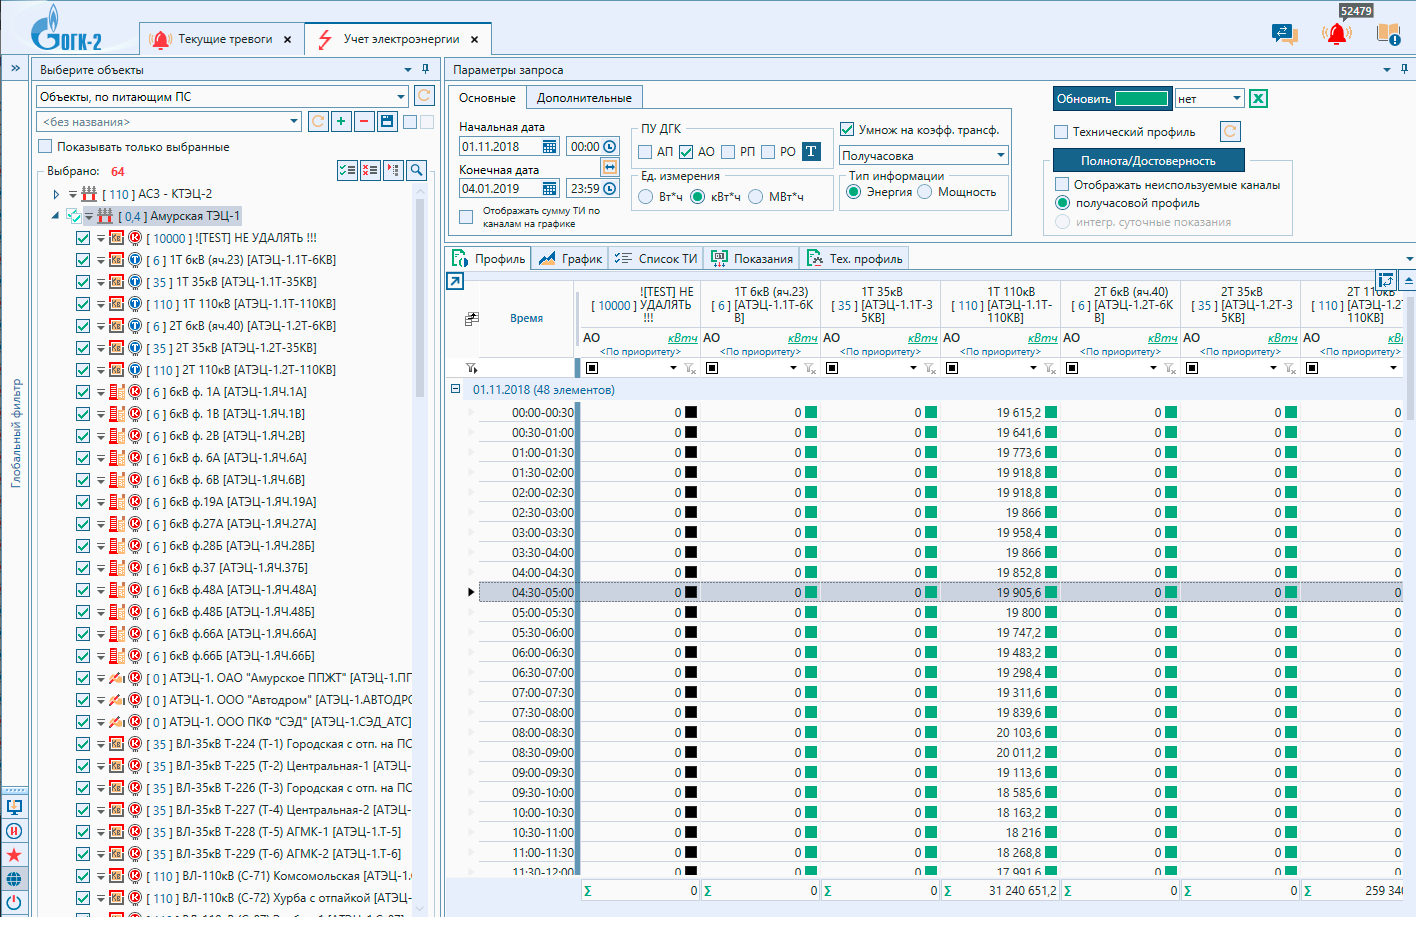
Task: Click the Обновить button
Action: point(1112,98)
